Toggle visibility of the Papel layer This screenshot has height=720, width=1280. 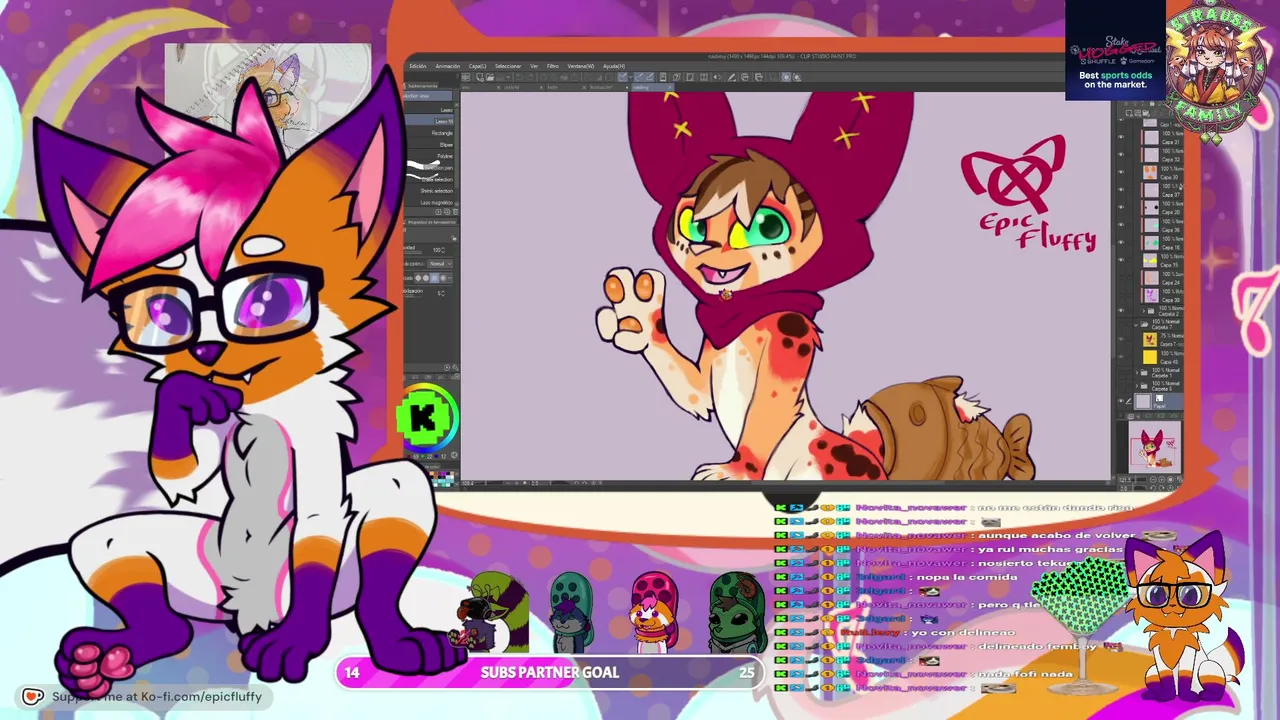tap(1121, 402)
